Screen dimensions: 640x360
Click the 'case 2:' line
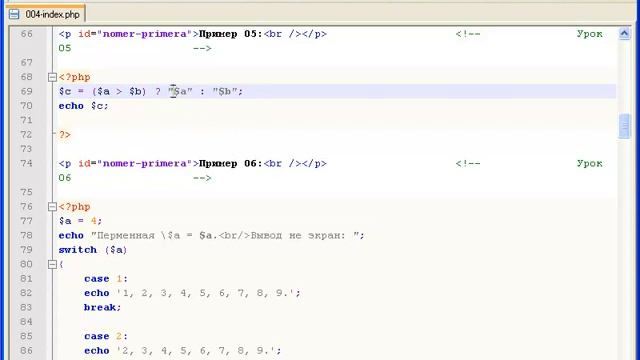(106, 336)
